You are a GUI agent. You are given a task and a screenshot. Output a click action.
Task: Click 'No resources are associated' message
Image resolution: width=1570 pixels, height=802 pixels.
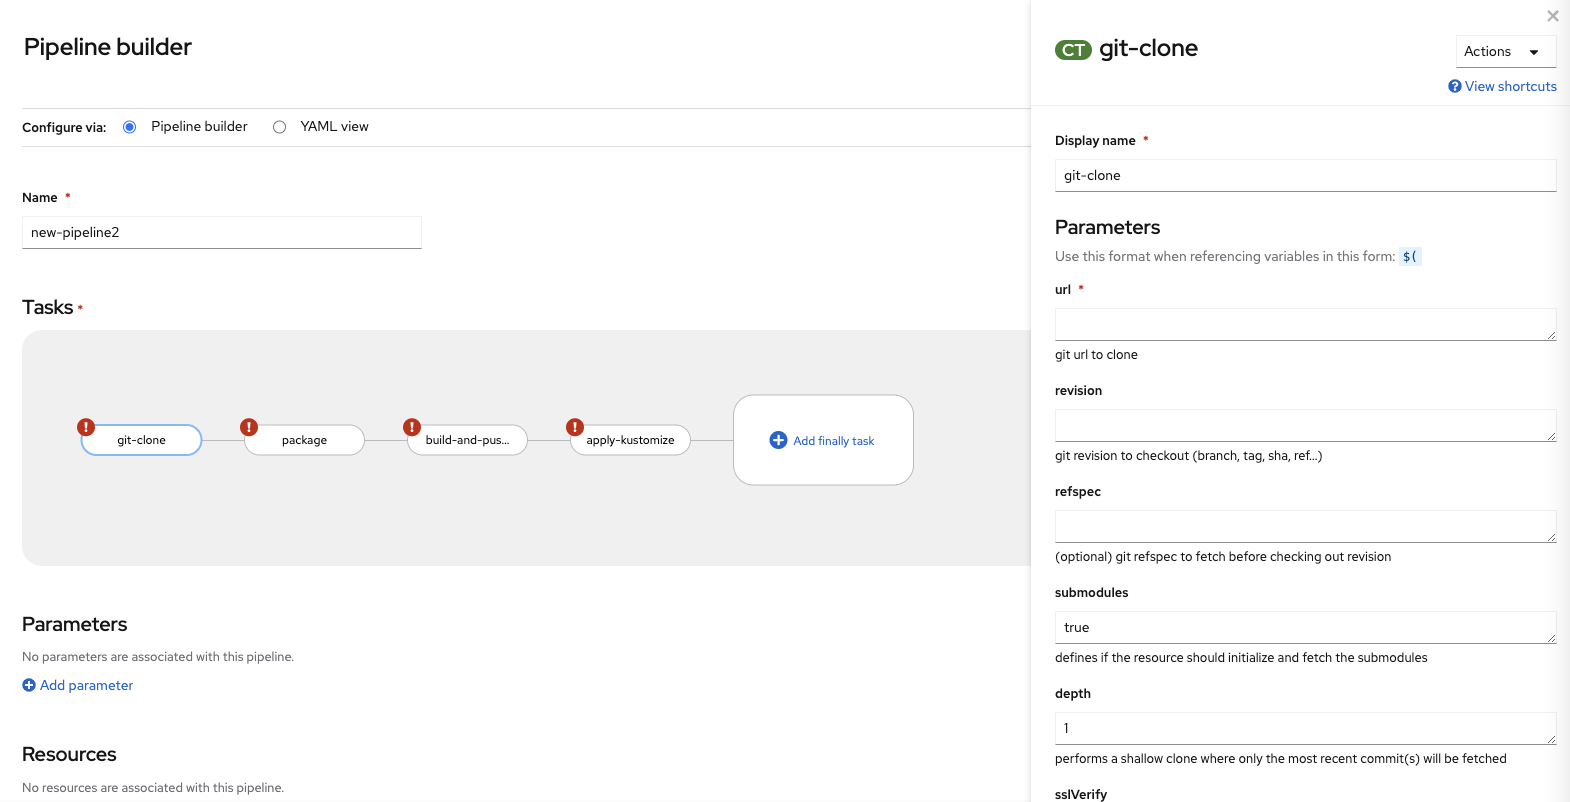pos(153,788)
